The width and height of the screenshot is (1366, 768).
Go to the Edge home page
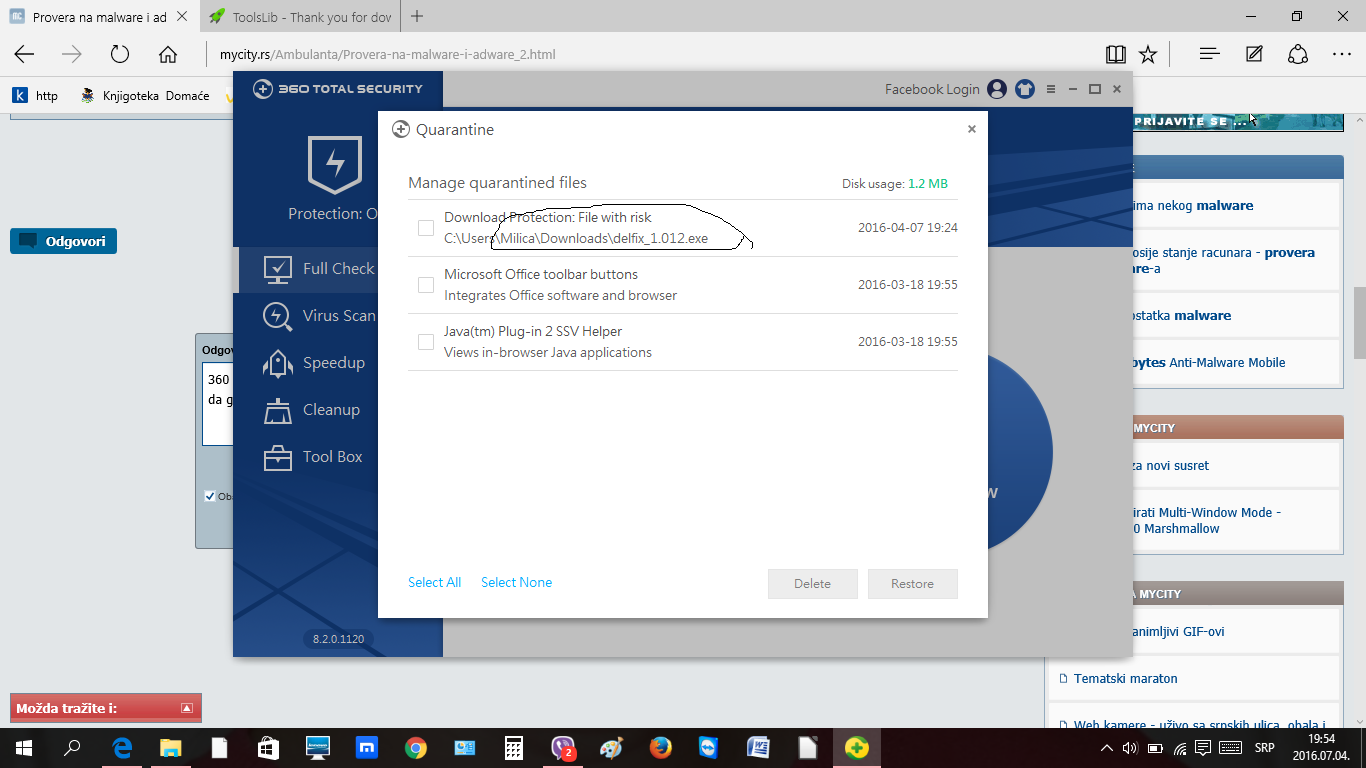168,54
